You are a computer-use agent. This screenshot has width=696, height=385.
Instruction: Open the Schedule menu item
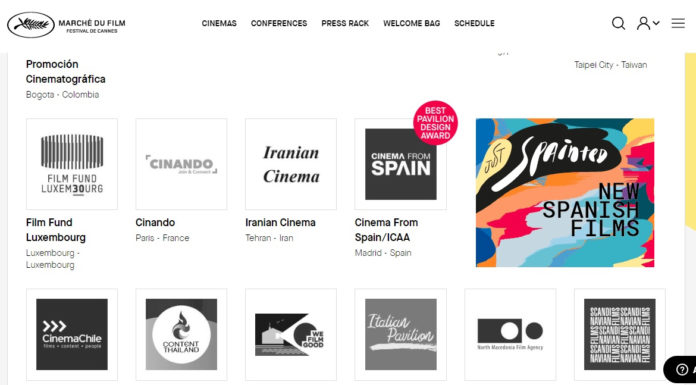(474, 24)
